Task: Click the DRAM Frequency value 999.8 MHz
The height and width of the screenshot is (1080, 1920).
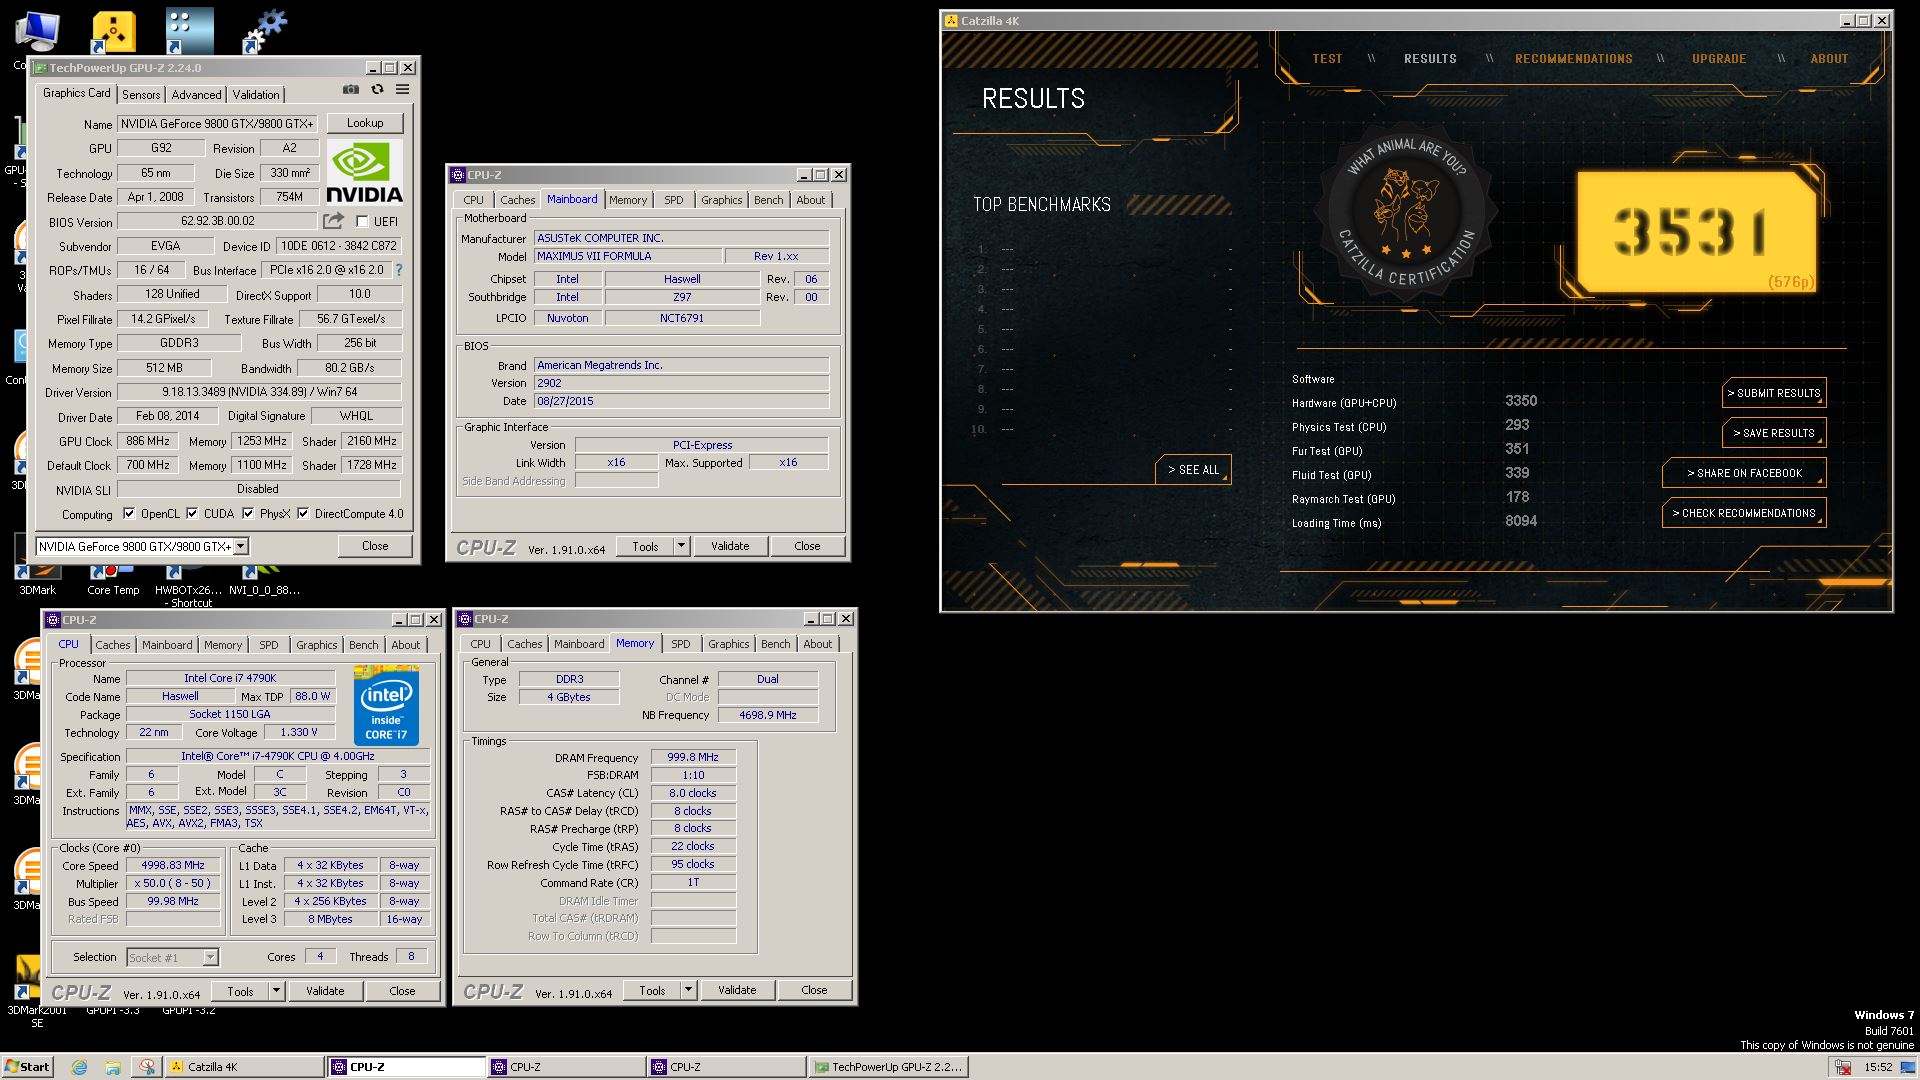Action: click(x=693, y=757)
